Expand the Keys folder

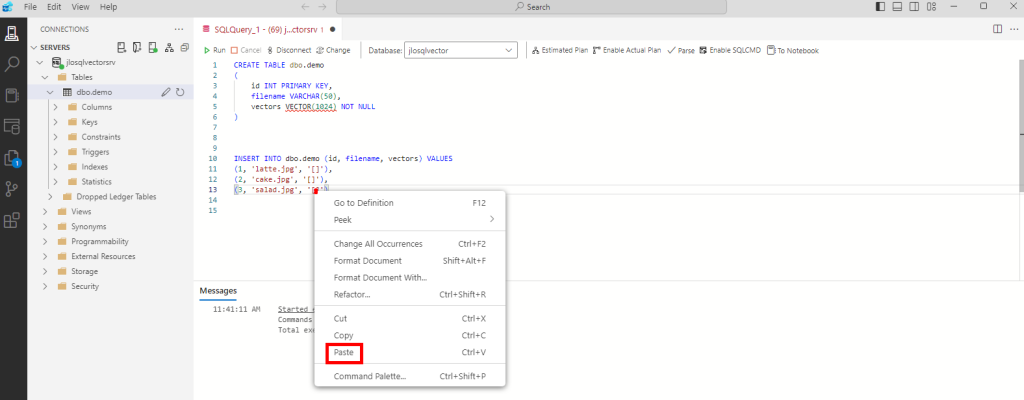pyautogui.click(x=56, y=122)
